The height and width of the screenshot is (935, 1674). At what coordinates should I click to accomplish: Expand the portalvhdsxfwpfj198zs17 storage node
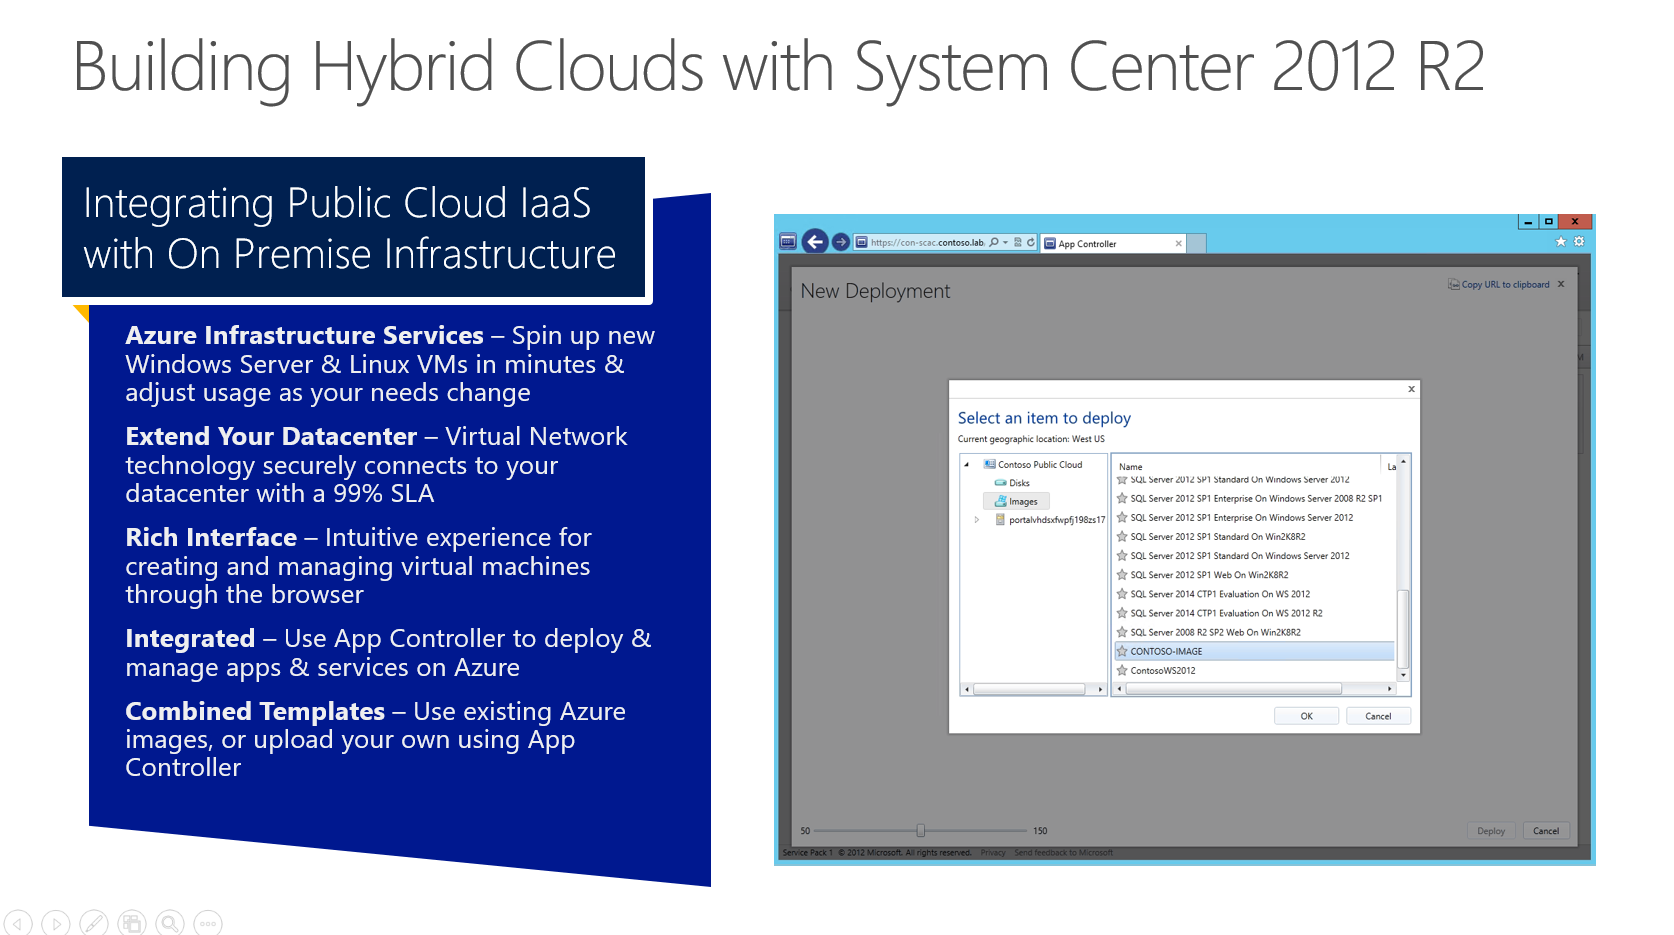(x=976, y=520)
